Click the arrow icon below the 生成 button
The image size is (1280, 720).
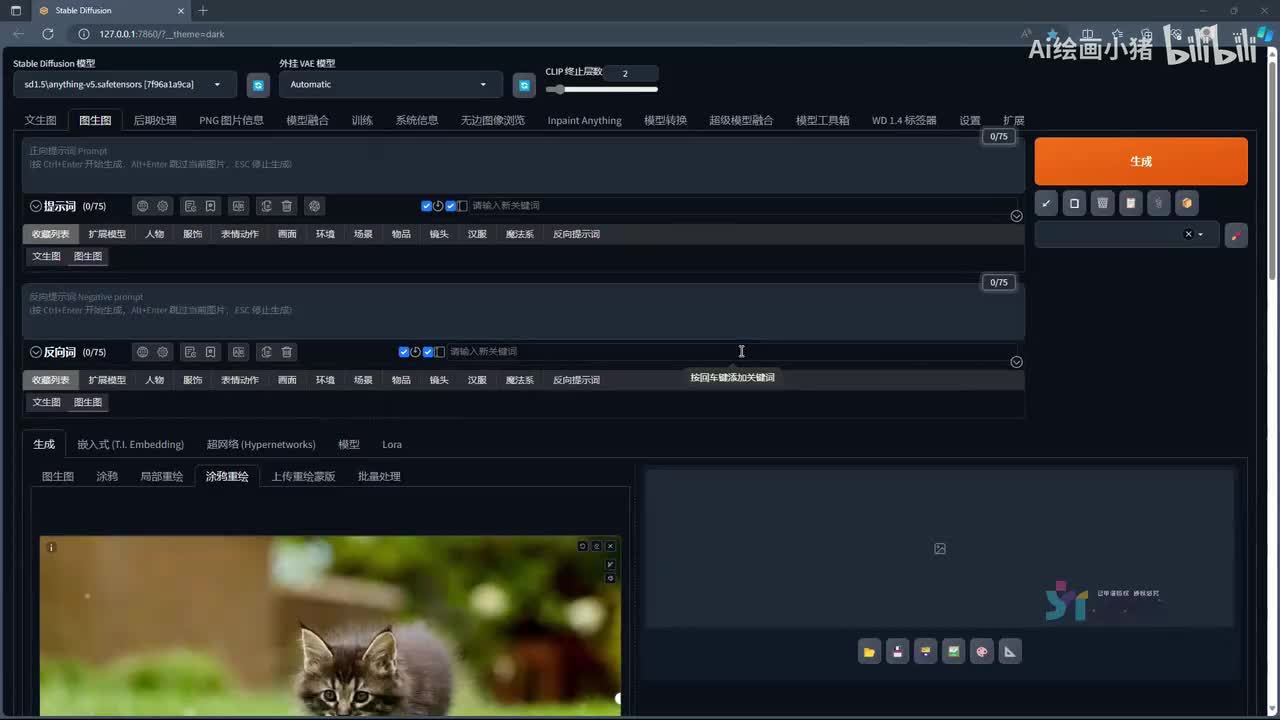[1046, 203]
